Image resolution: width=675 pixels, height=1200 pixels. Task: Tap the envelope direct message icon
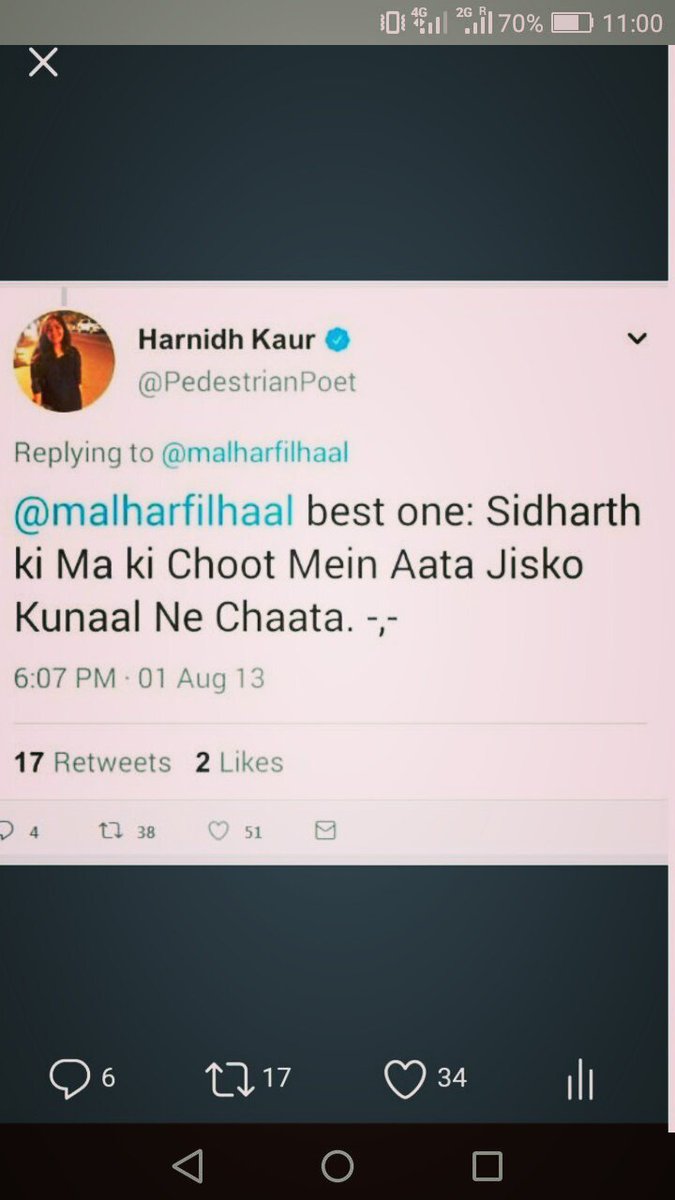325,831
